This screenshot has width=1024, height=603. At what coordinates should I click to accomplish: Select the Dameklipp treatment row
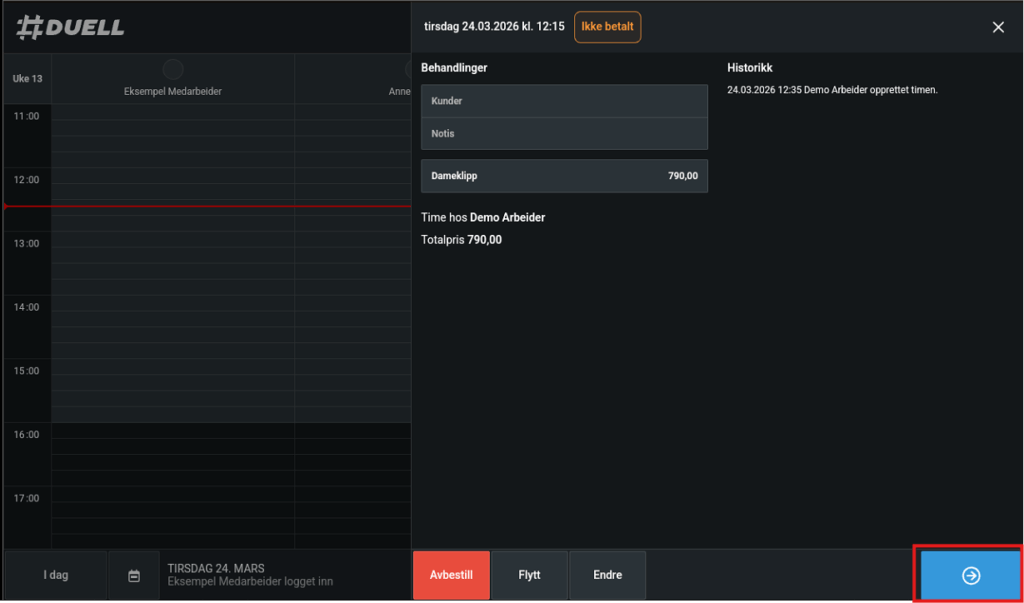[564, 176]
